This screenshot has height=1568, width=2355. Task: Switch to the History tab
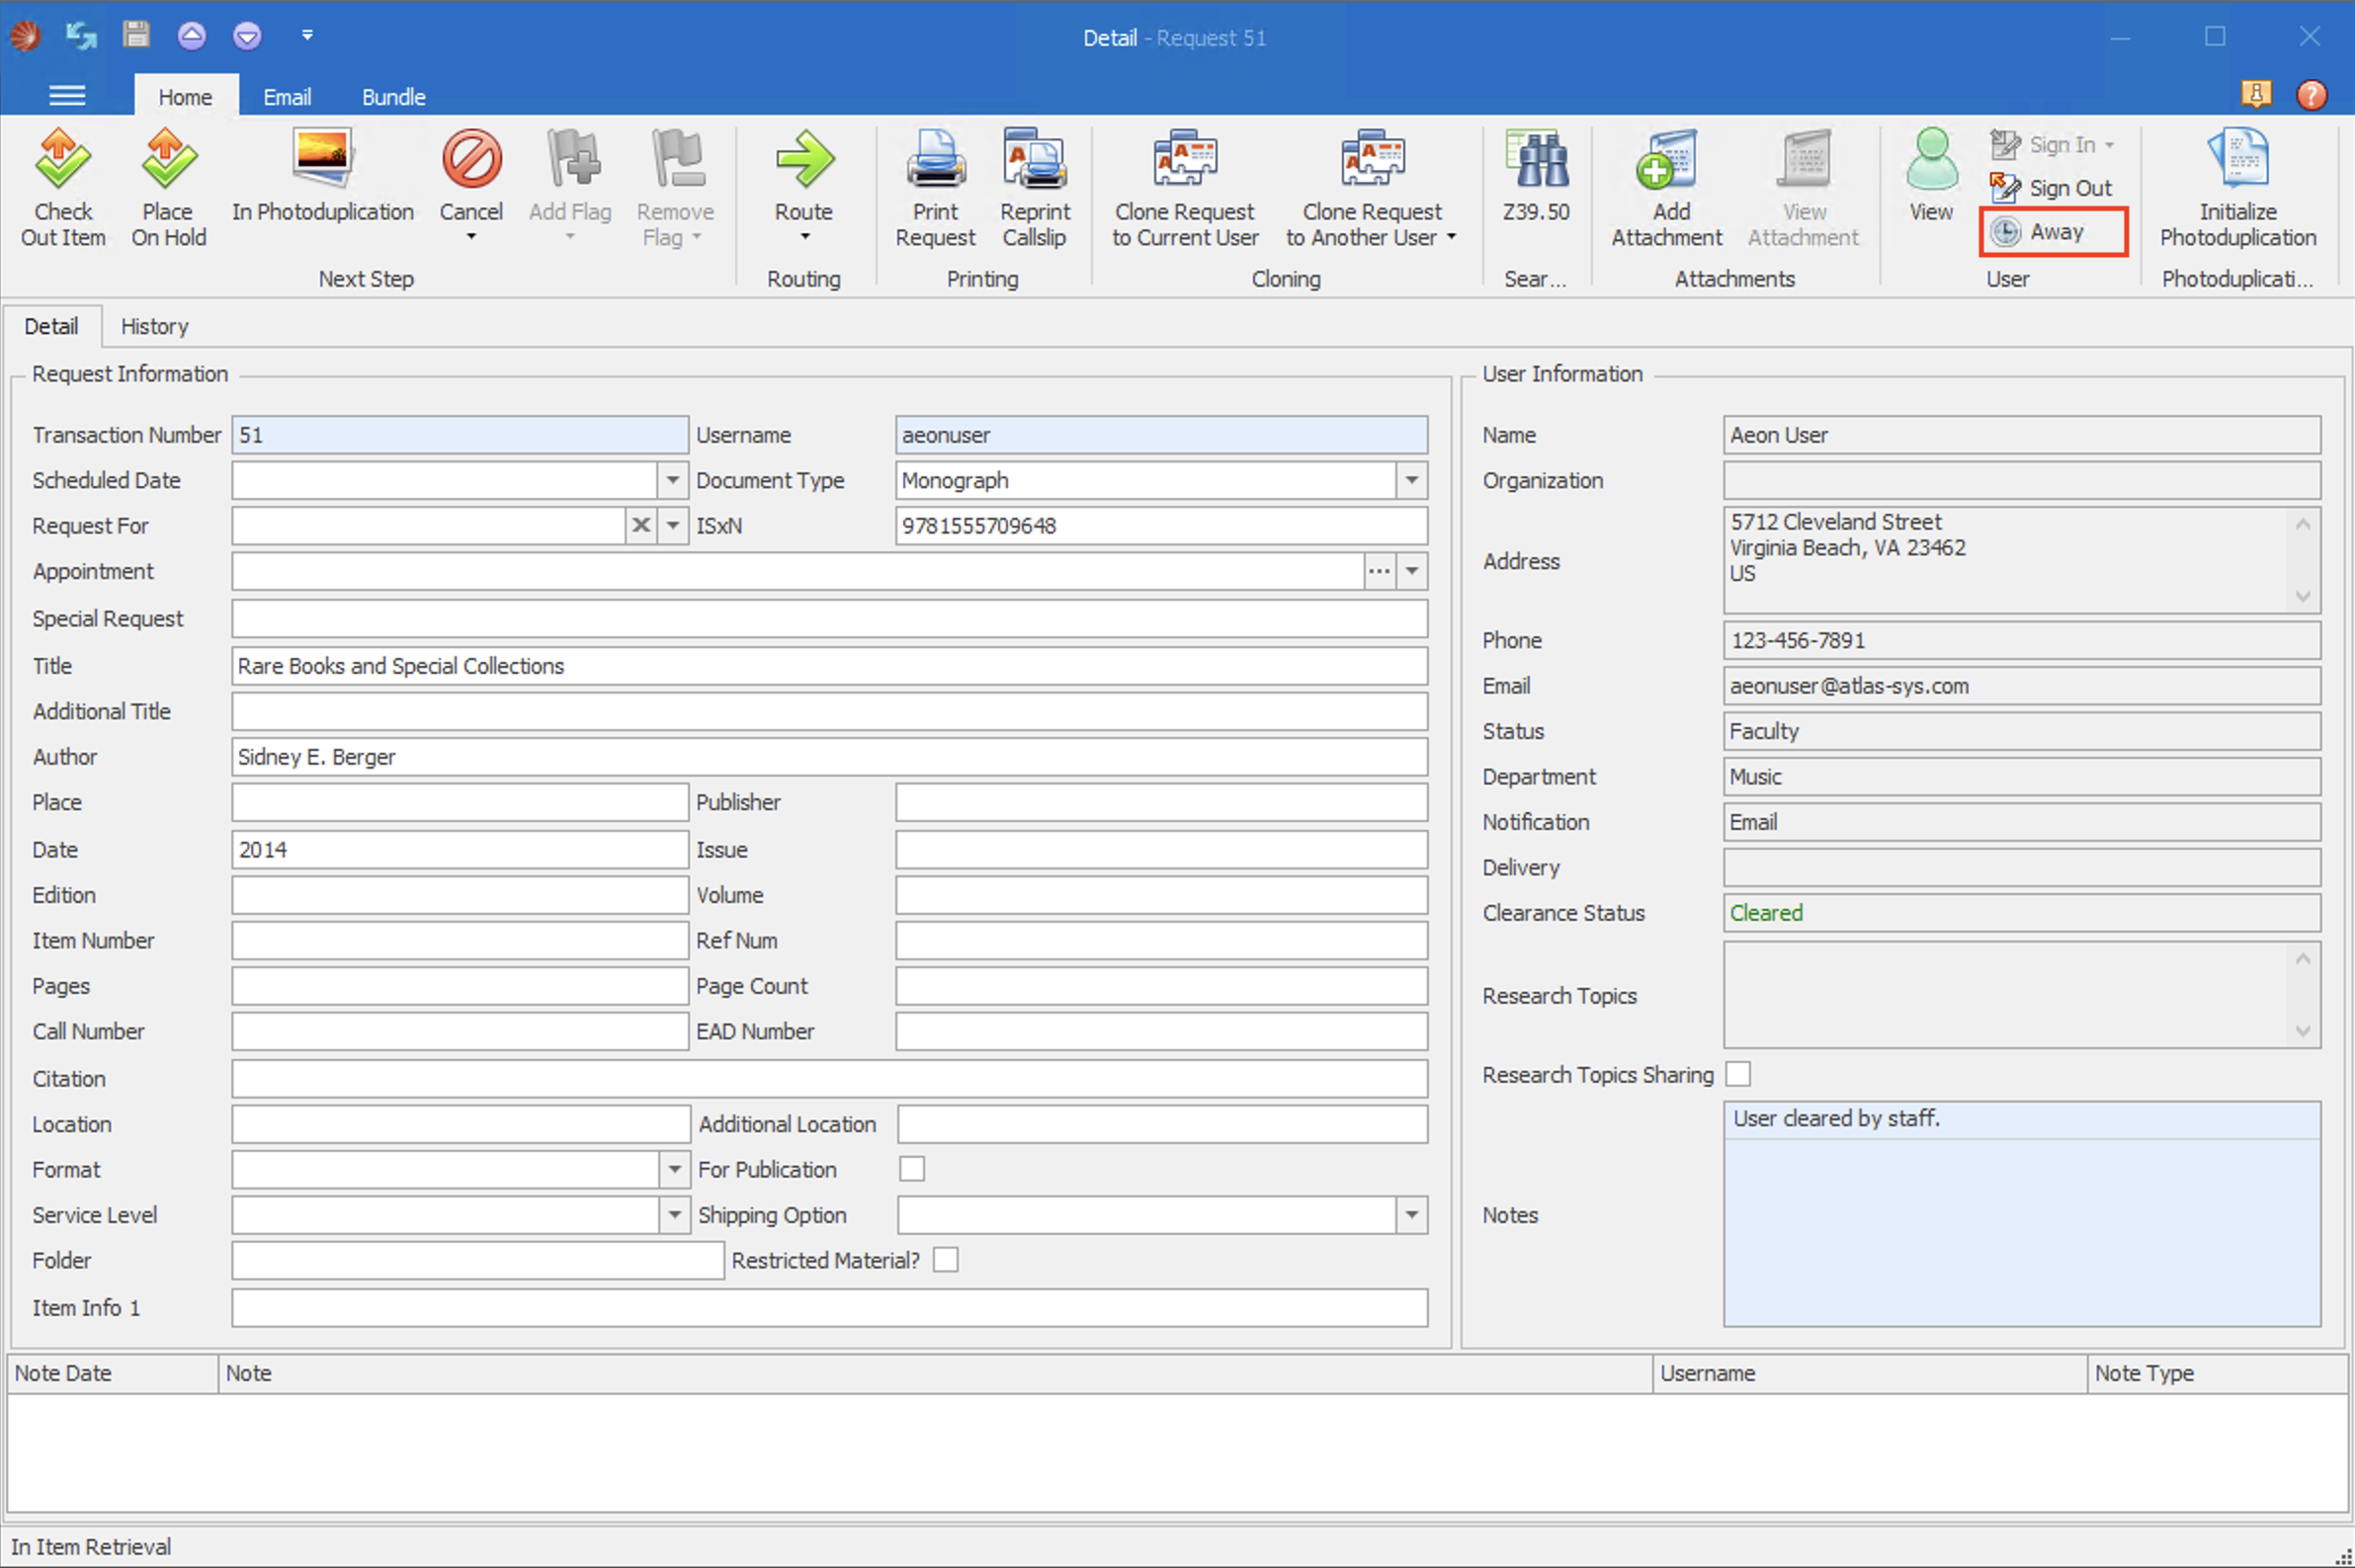point(154,327)
